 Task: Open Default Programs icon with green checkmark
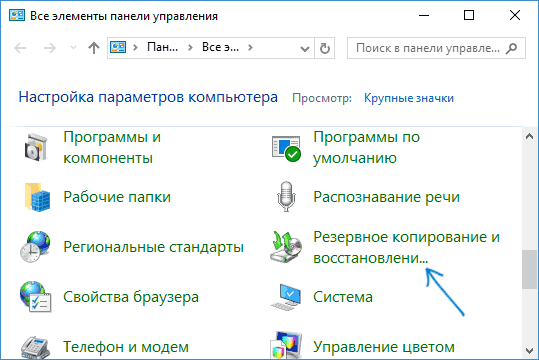286,148
